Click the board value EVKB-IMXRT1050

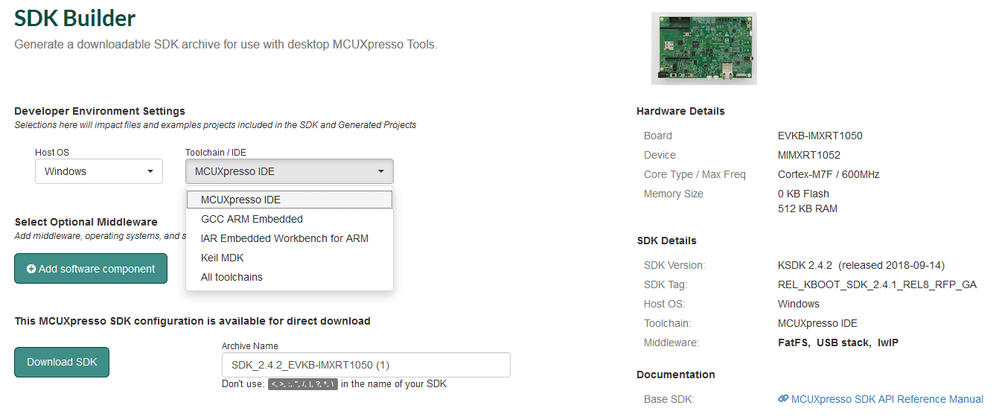pos(821,136)
